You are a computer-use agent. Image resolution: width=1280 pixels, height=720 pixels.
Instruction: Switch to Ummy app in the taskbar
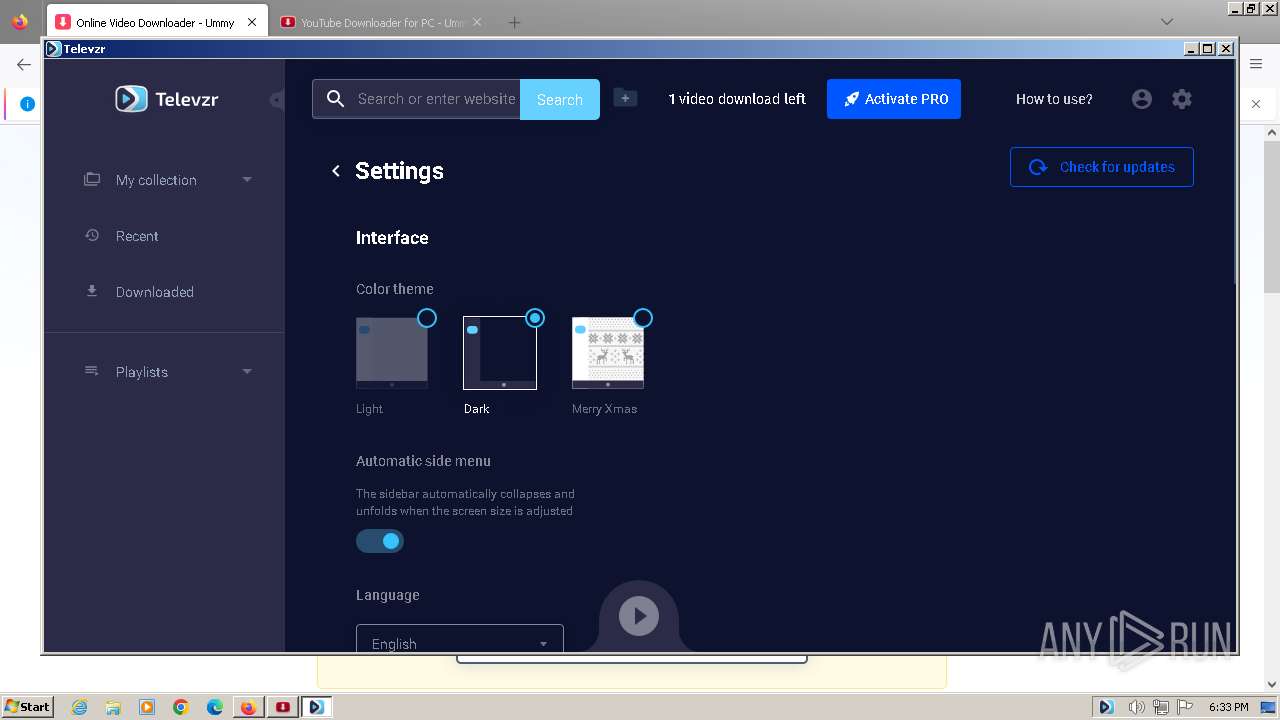(283, 707)
